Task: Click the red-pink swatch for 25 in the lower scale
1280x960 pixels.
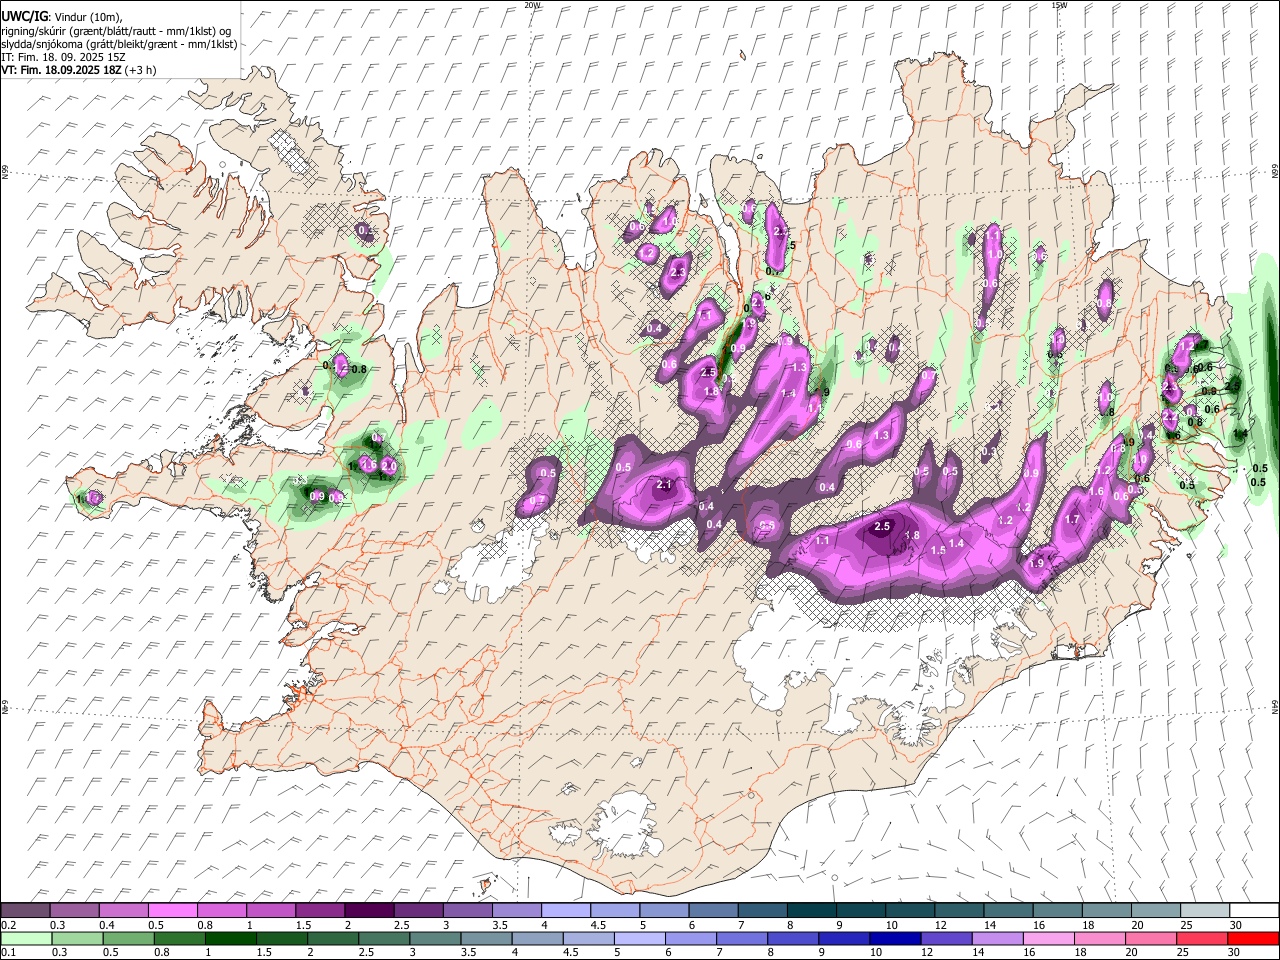Action: (x=1201, y=939)
